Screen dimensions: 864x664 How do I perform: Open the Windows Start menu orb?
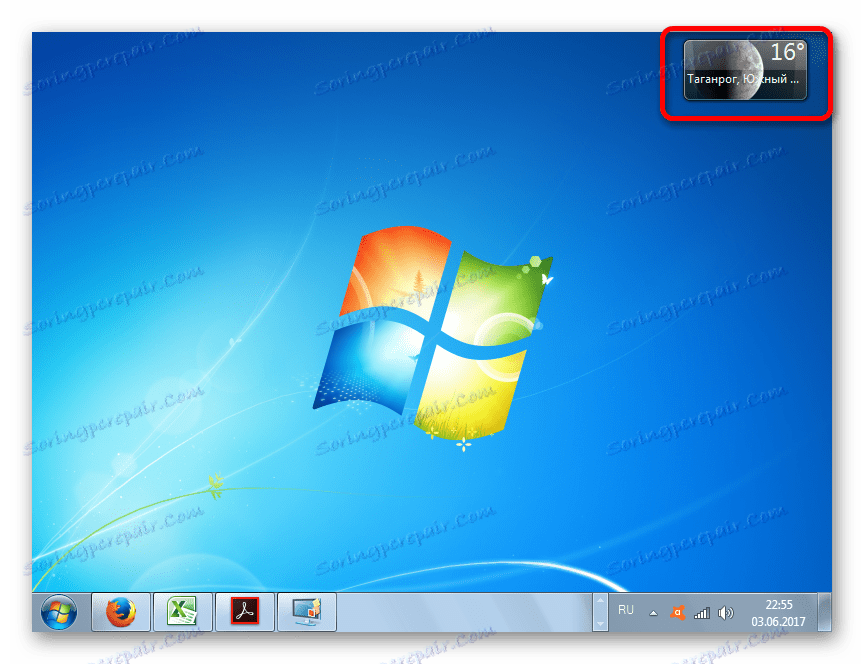click(x=59, y=612)
